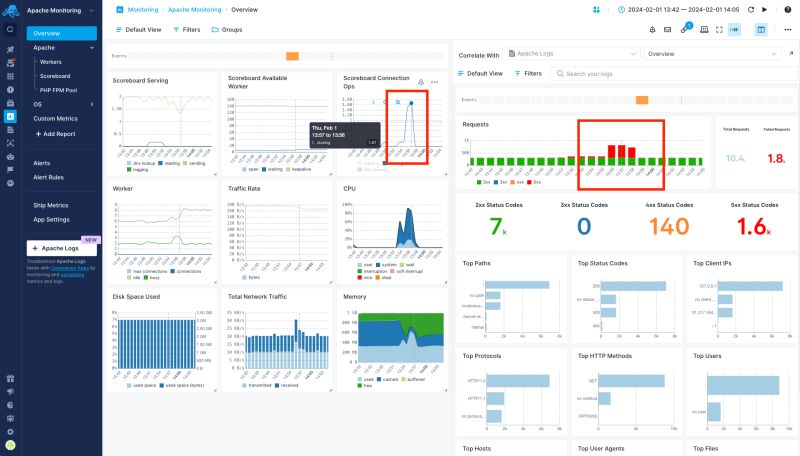
Task: Click the blue four-squares icon in top bar
Action: [x=596, y=10]
